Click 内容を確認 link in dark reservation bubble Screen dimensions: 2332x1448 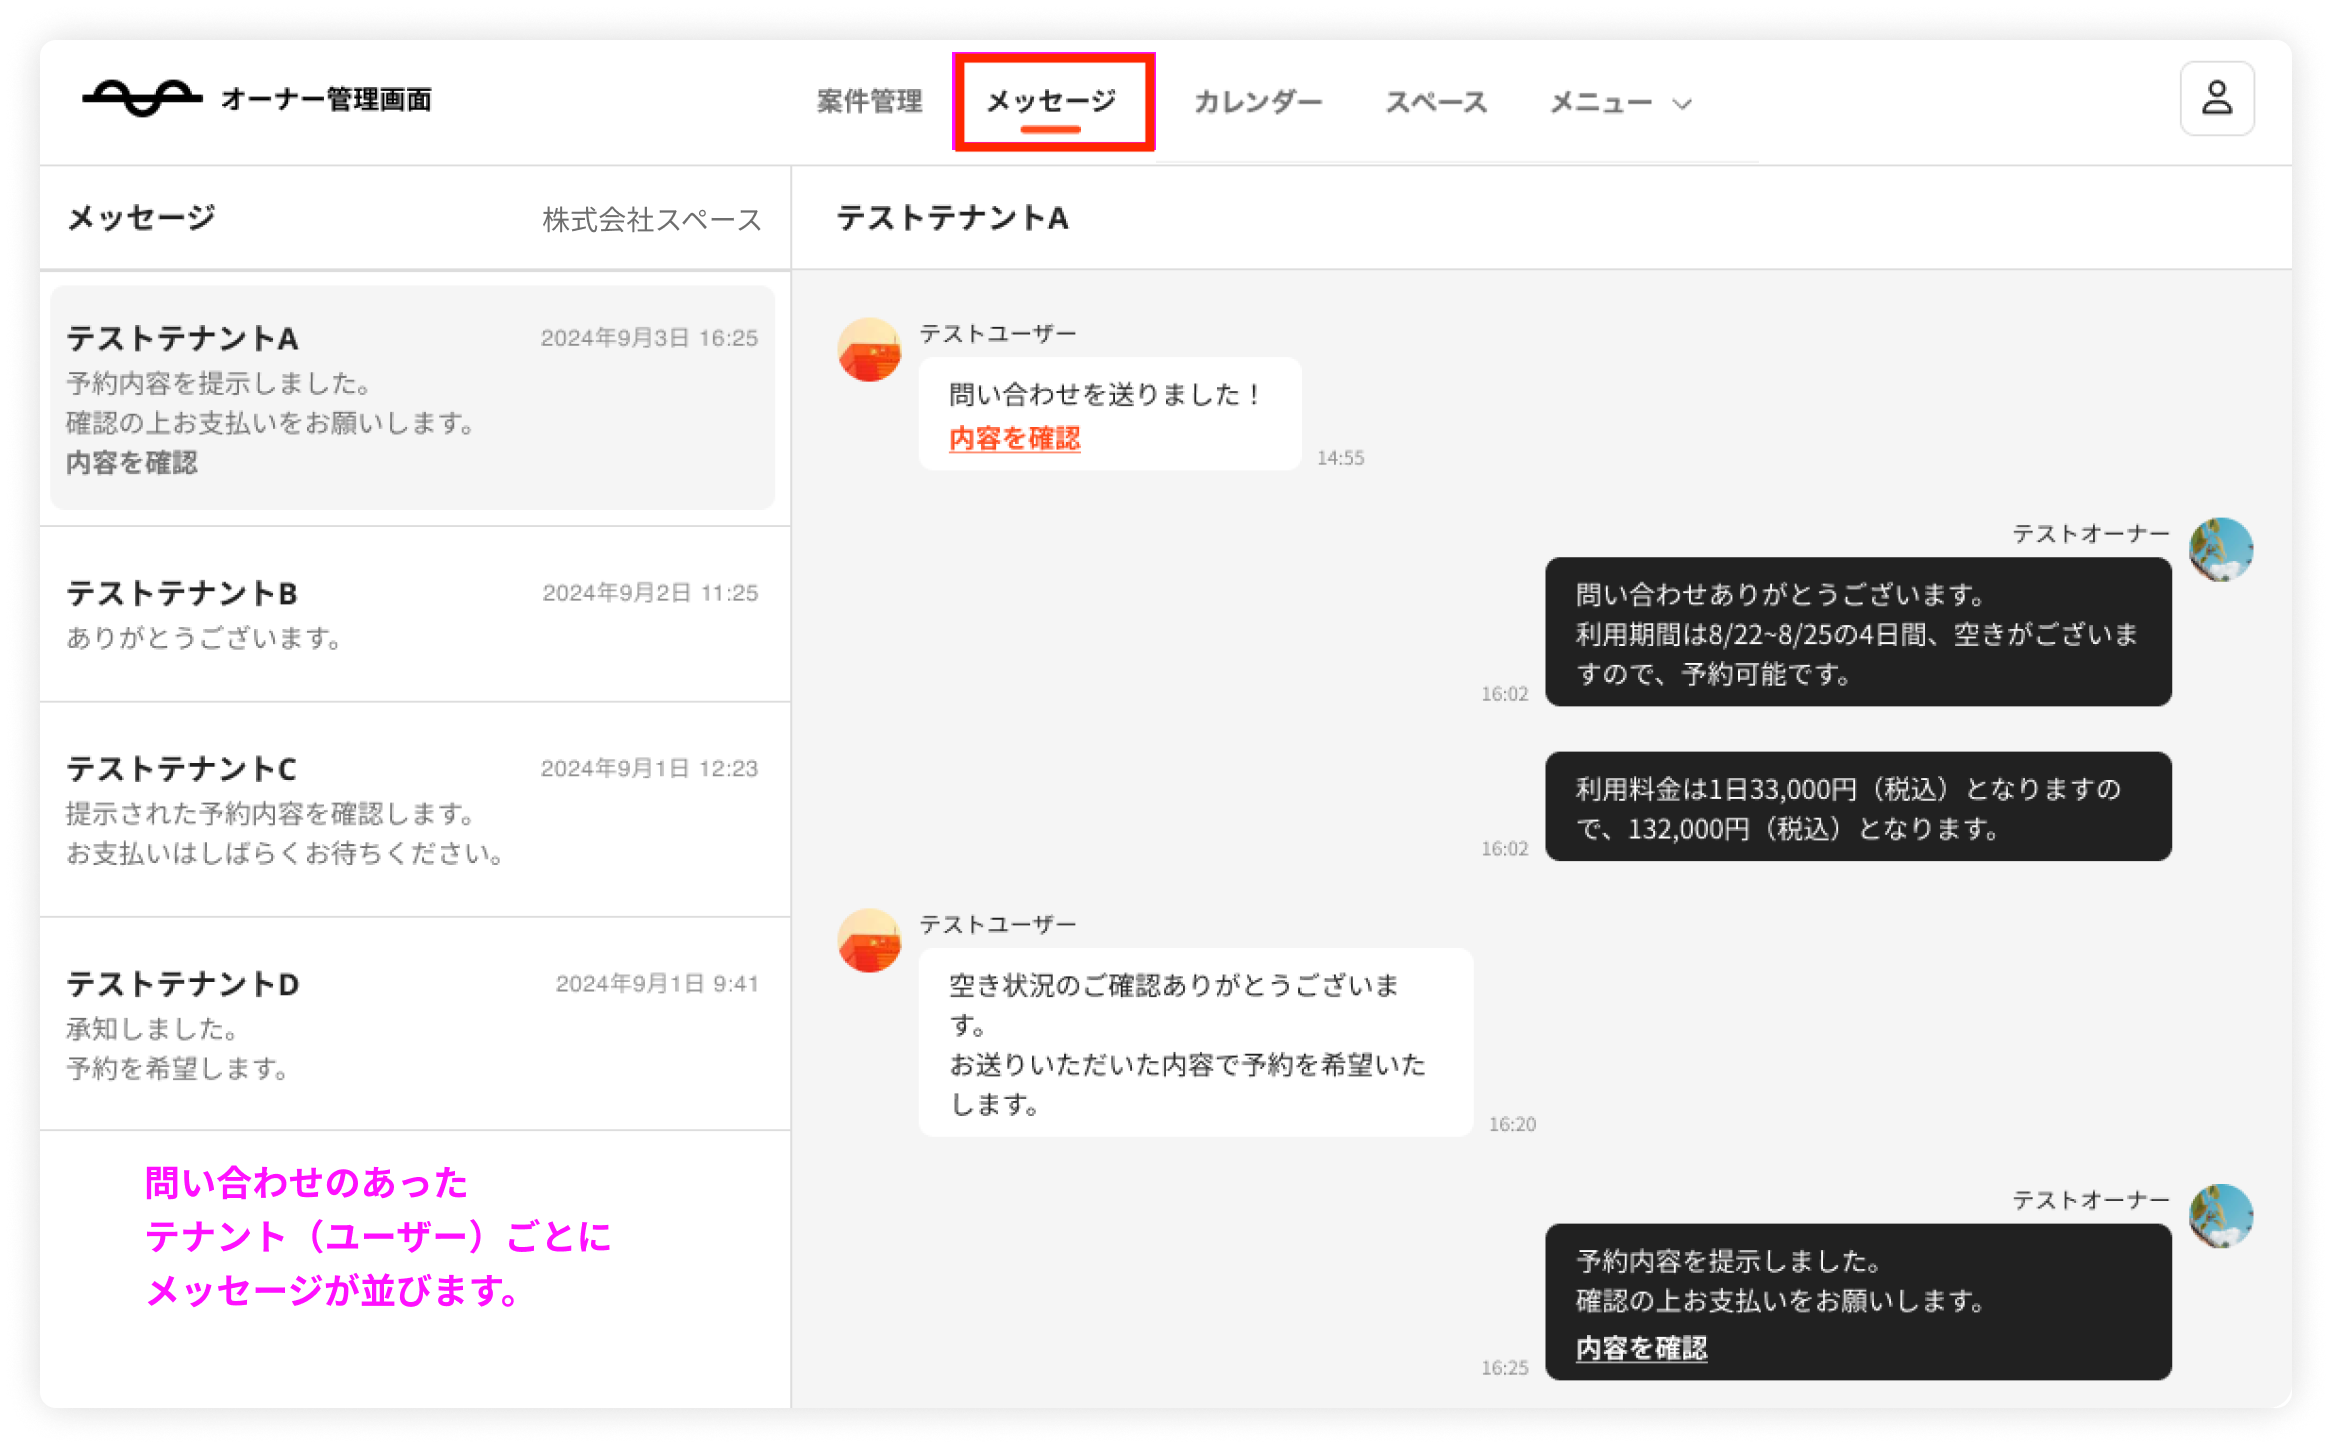pyautogui.click(x=1641, y=1348)
